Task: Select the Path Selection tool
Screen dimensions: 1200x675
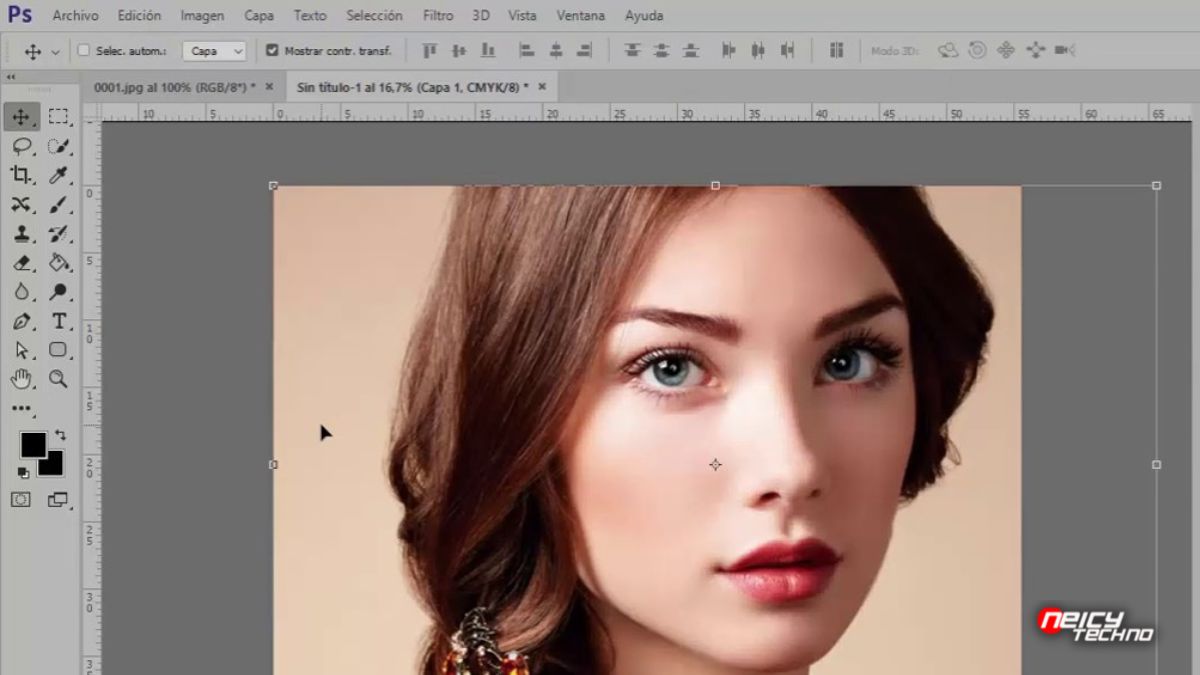Action: [21, 350]
